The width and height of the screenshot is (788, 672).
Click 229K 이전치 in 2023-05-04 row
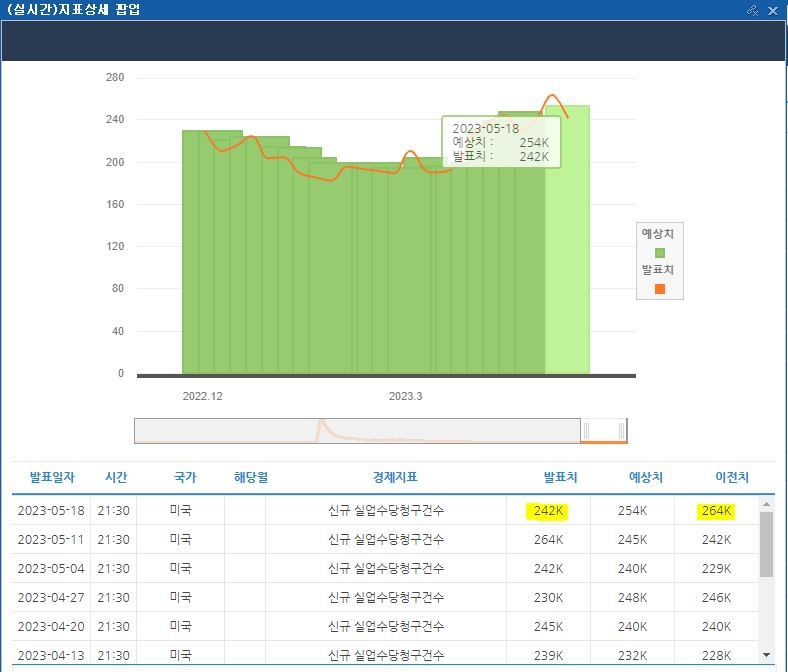tap(716, 568)
